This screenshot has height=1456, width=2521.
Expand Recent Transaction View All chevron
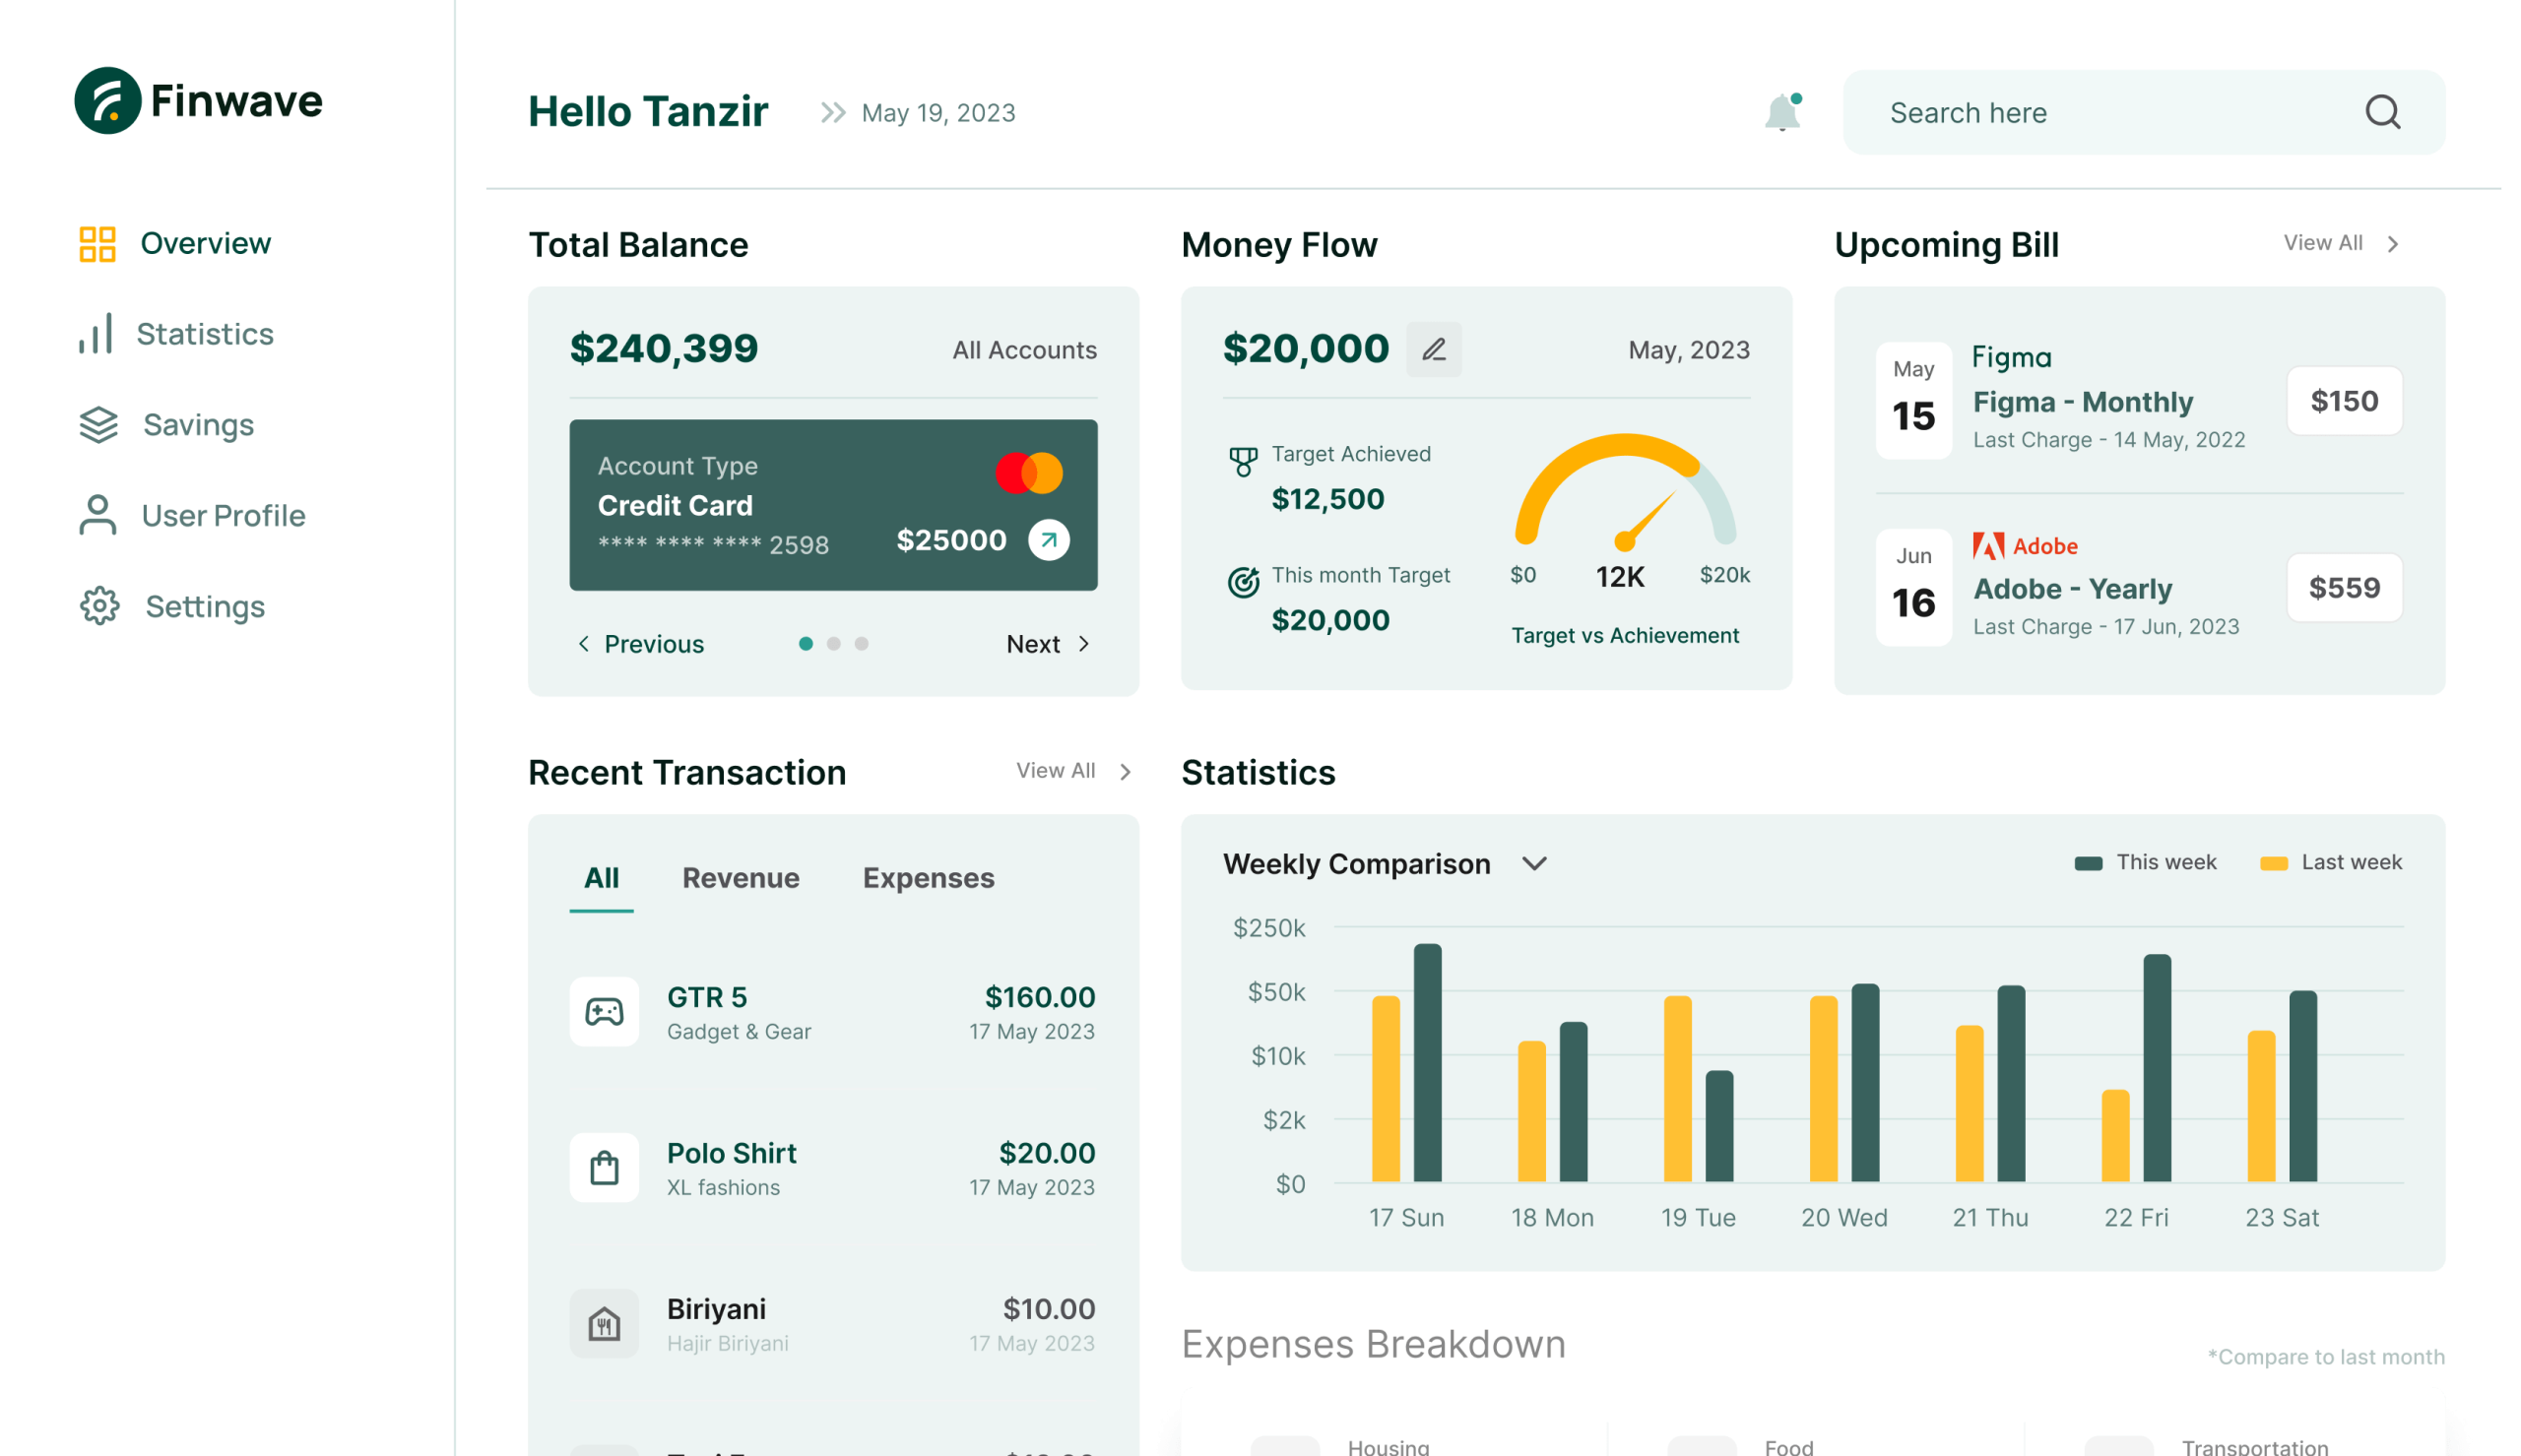pos(1125,772)
